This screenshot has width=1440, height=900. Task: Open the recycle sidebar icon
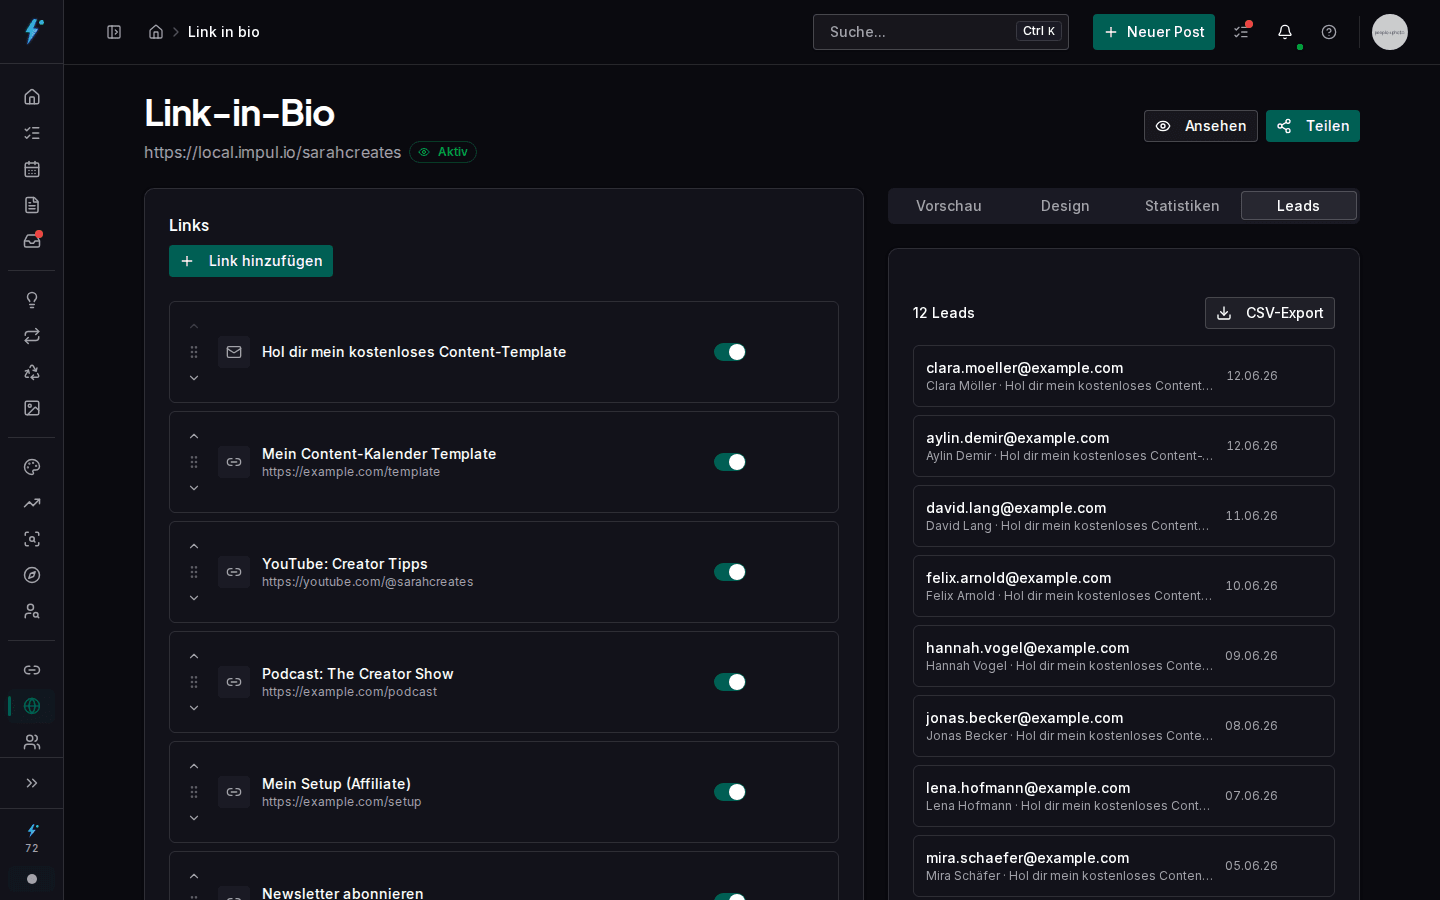coord(32,372)
